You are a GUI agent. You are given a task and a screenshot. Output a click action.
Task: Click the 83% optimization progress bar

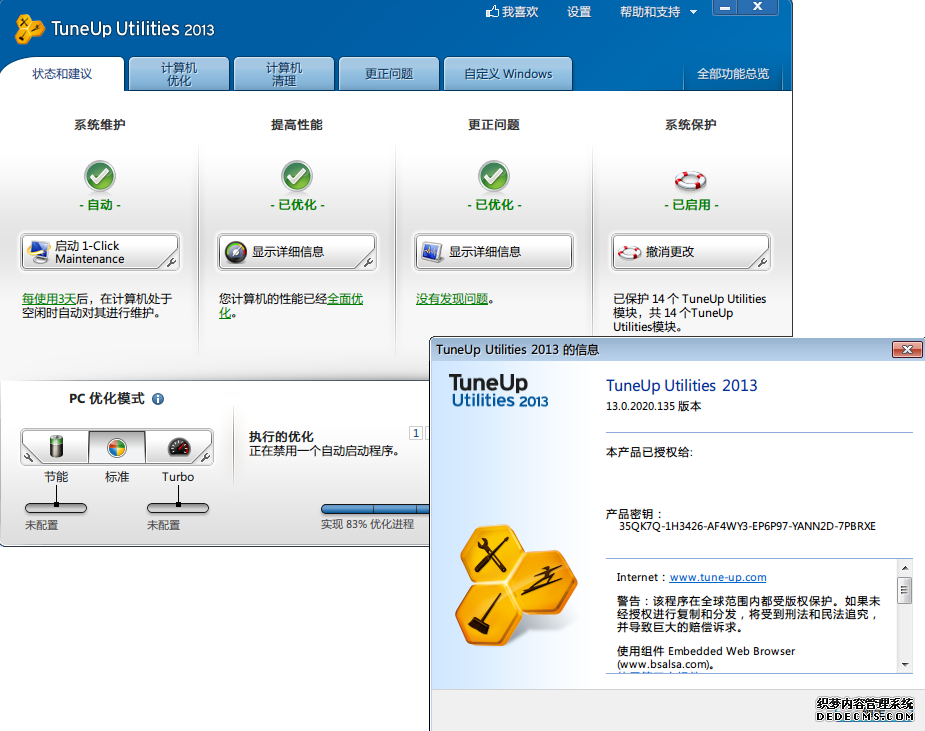click(375, 509)
